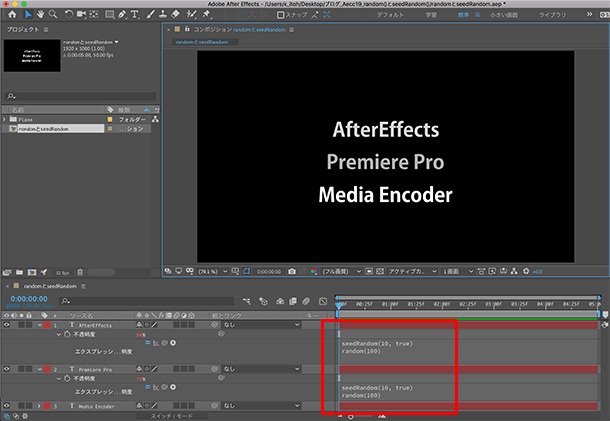The image size is (610, 421).
Task: Switch to the Learn workspace tab
Action: coord(431,15)
